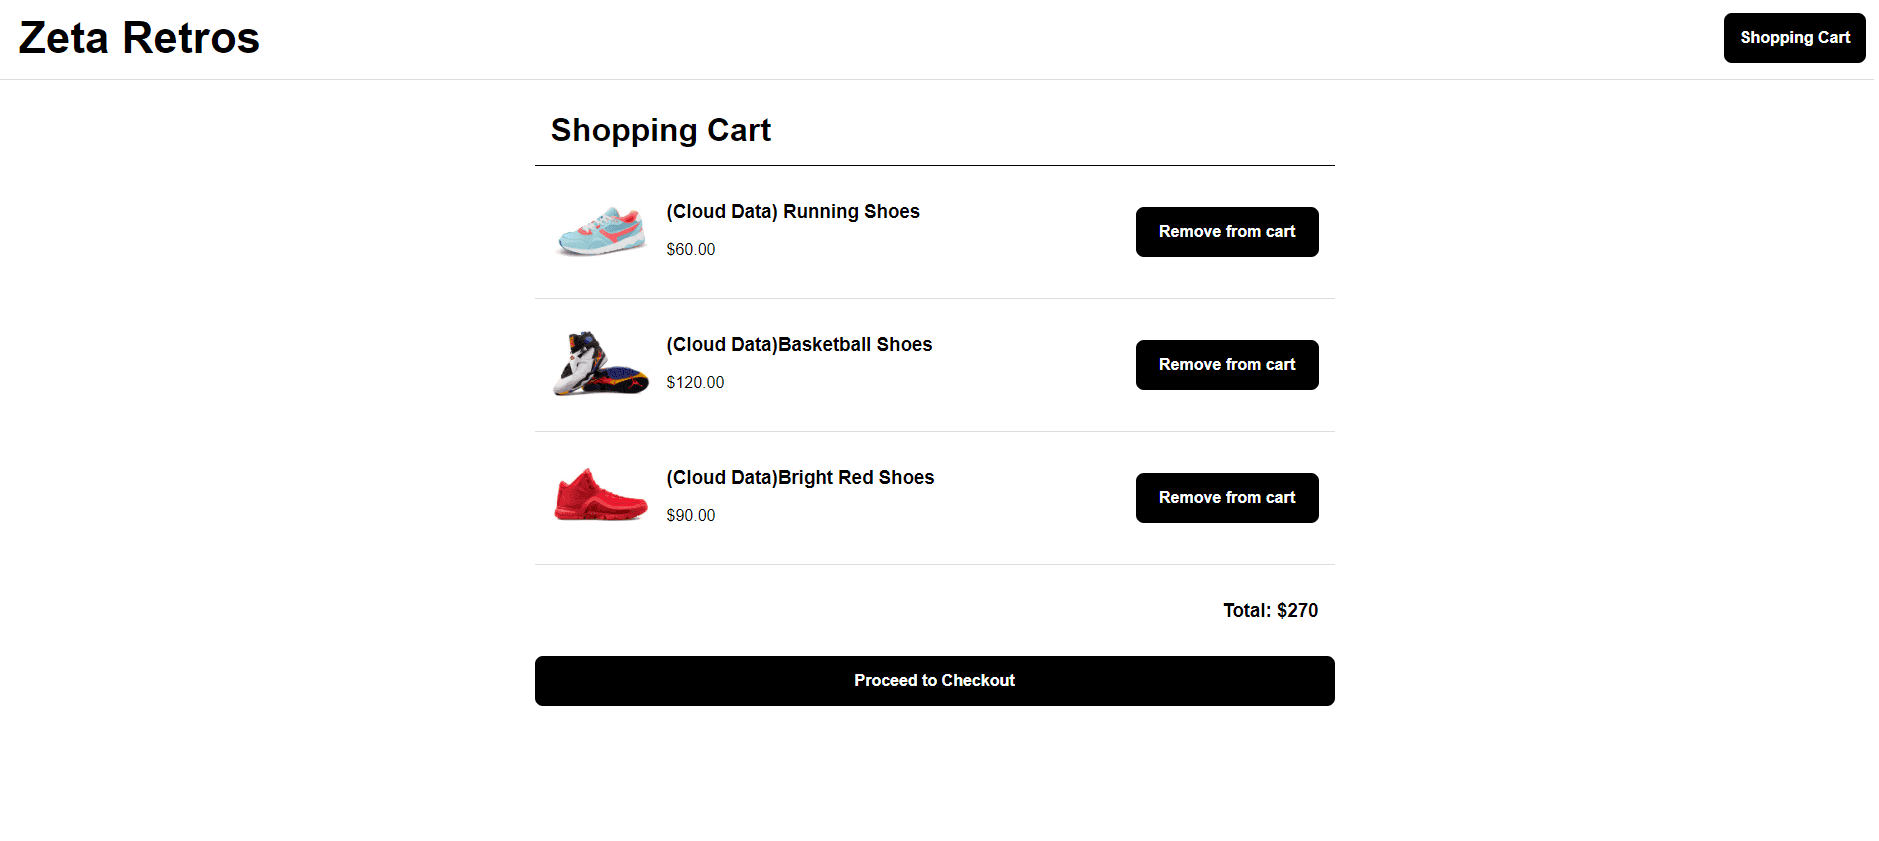Open the Zeta Retros home logo
The height and width of the screenshot is (841, 1879).
[x=139, y=38]
